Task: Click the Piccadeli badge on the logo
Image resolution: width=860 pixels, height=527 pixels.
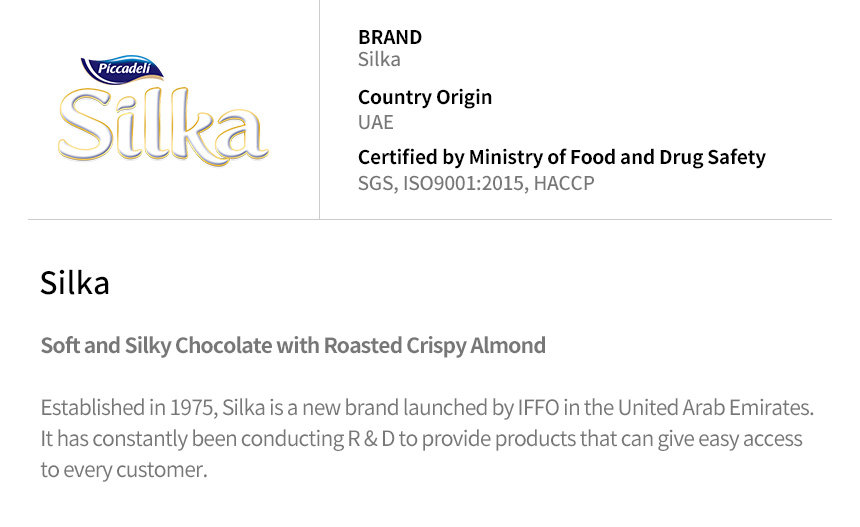Action: pyautogui.click(x=123, y=69)
